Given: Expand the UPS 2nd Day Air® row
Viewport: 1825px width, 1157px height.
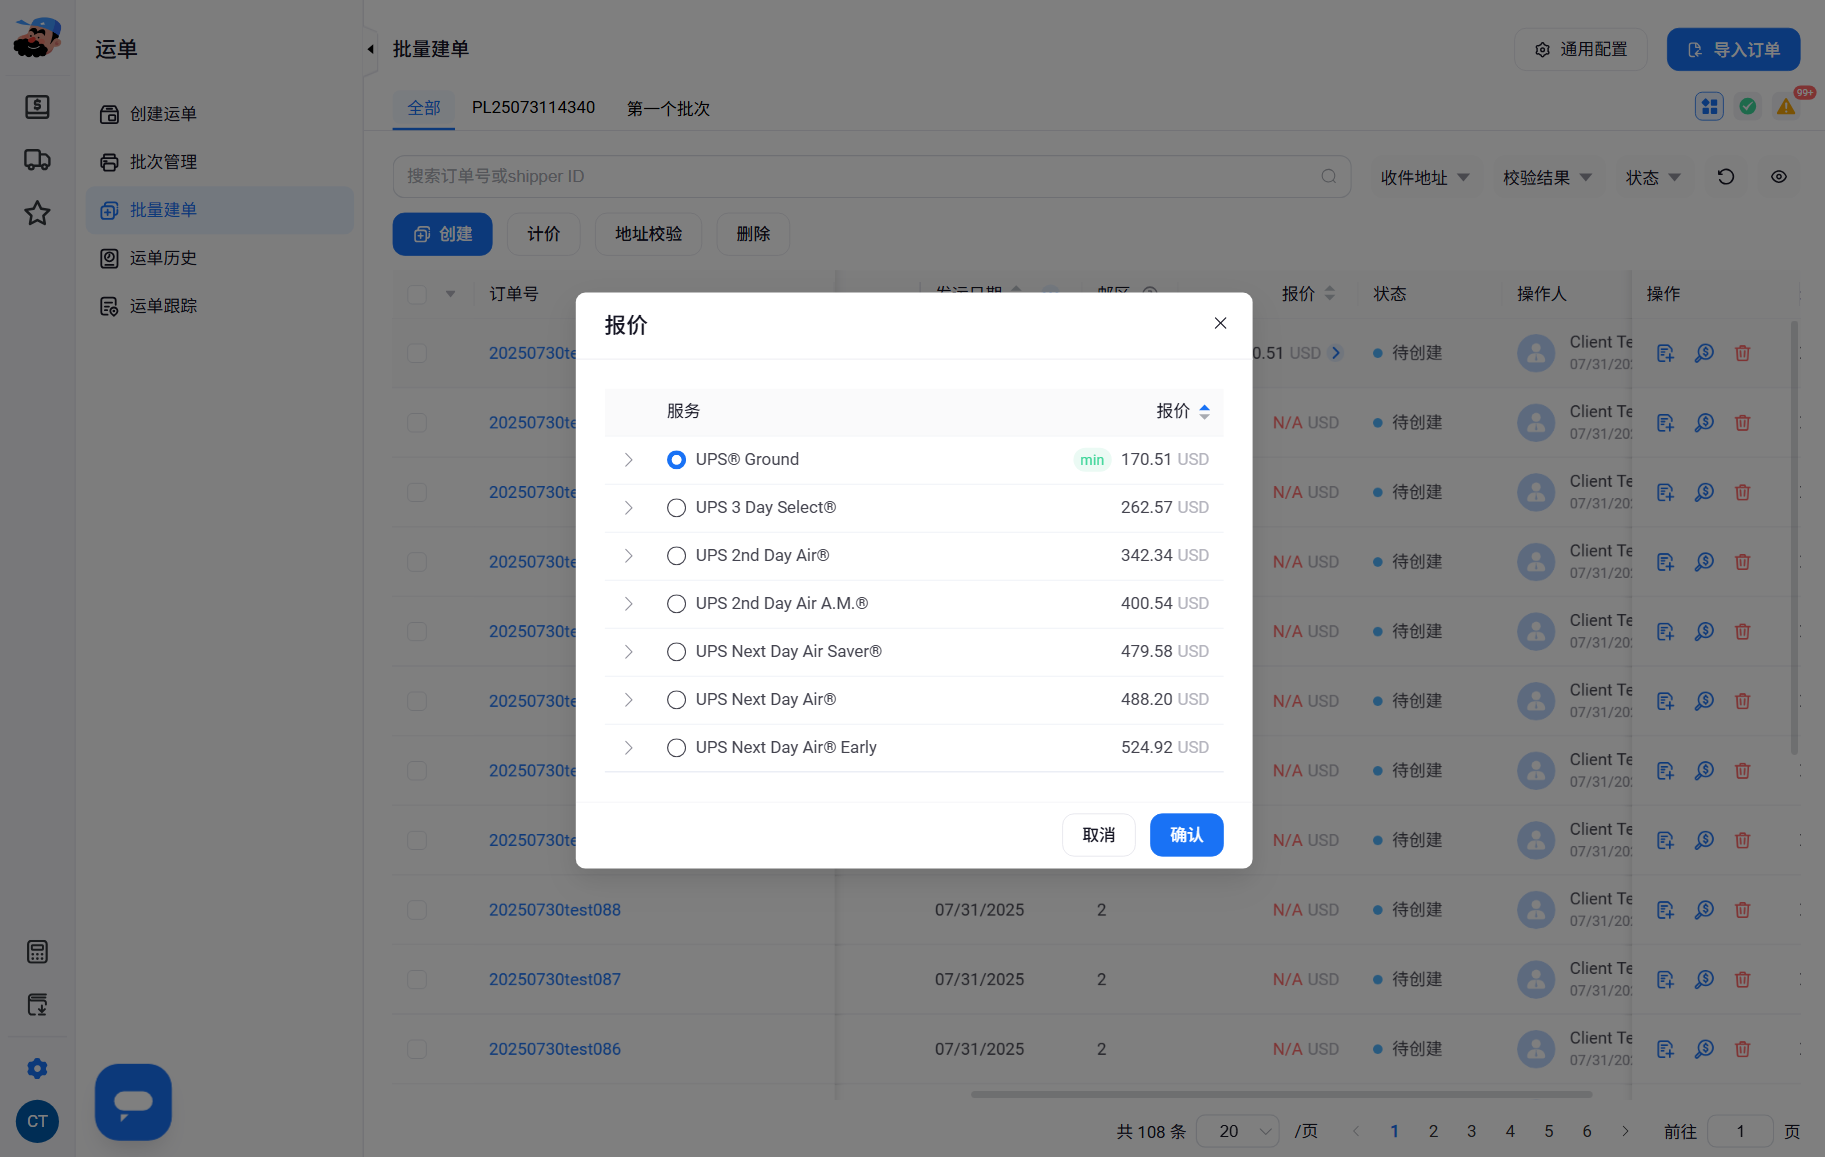Looking at the screenshot, I should coord(628,556).
